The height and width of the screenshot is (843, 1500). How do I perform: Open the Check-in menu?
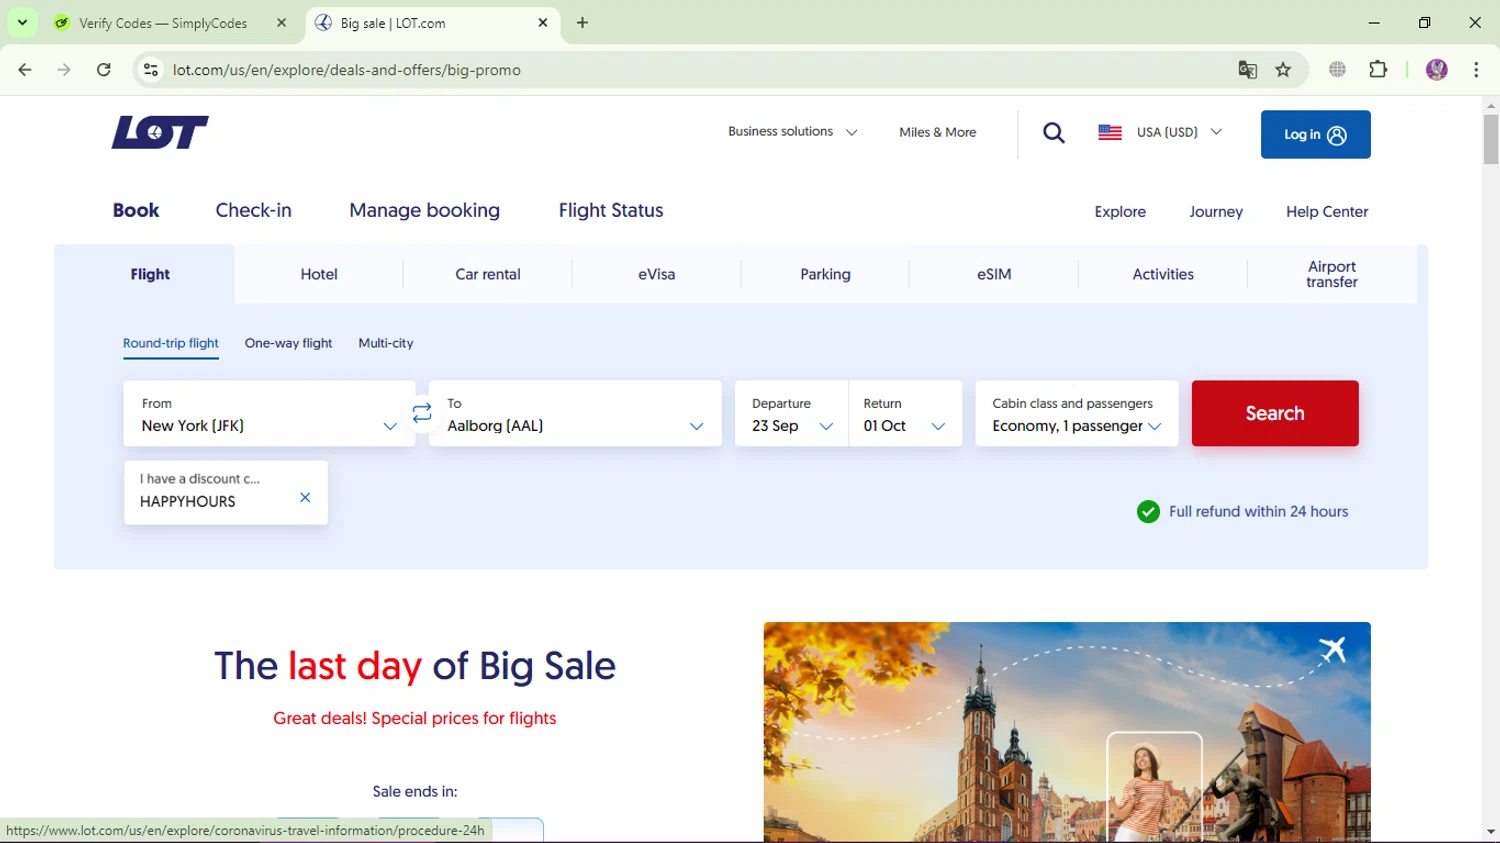[x=254, y=210]
